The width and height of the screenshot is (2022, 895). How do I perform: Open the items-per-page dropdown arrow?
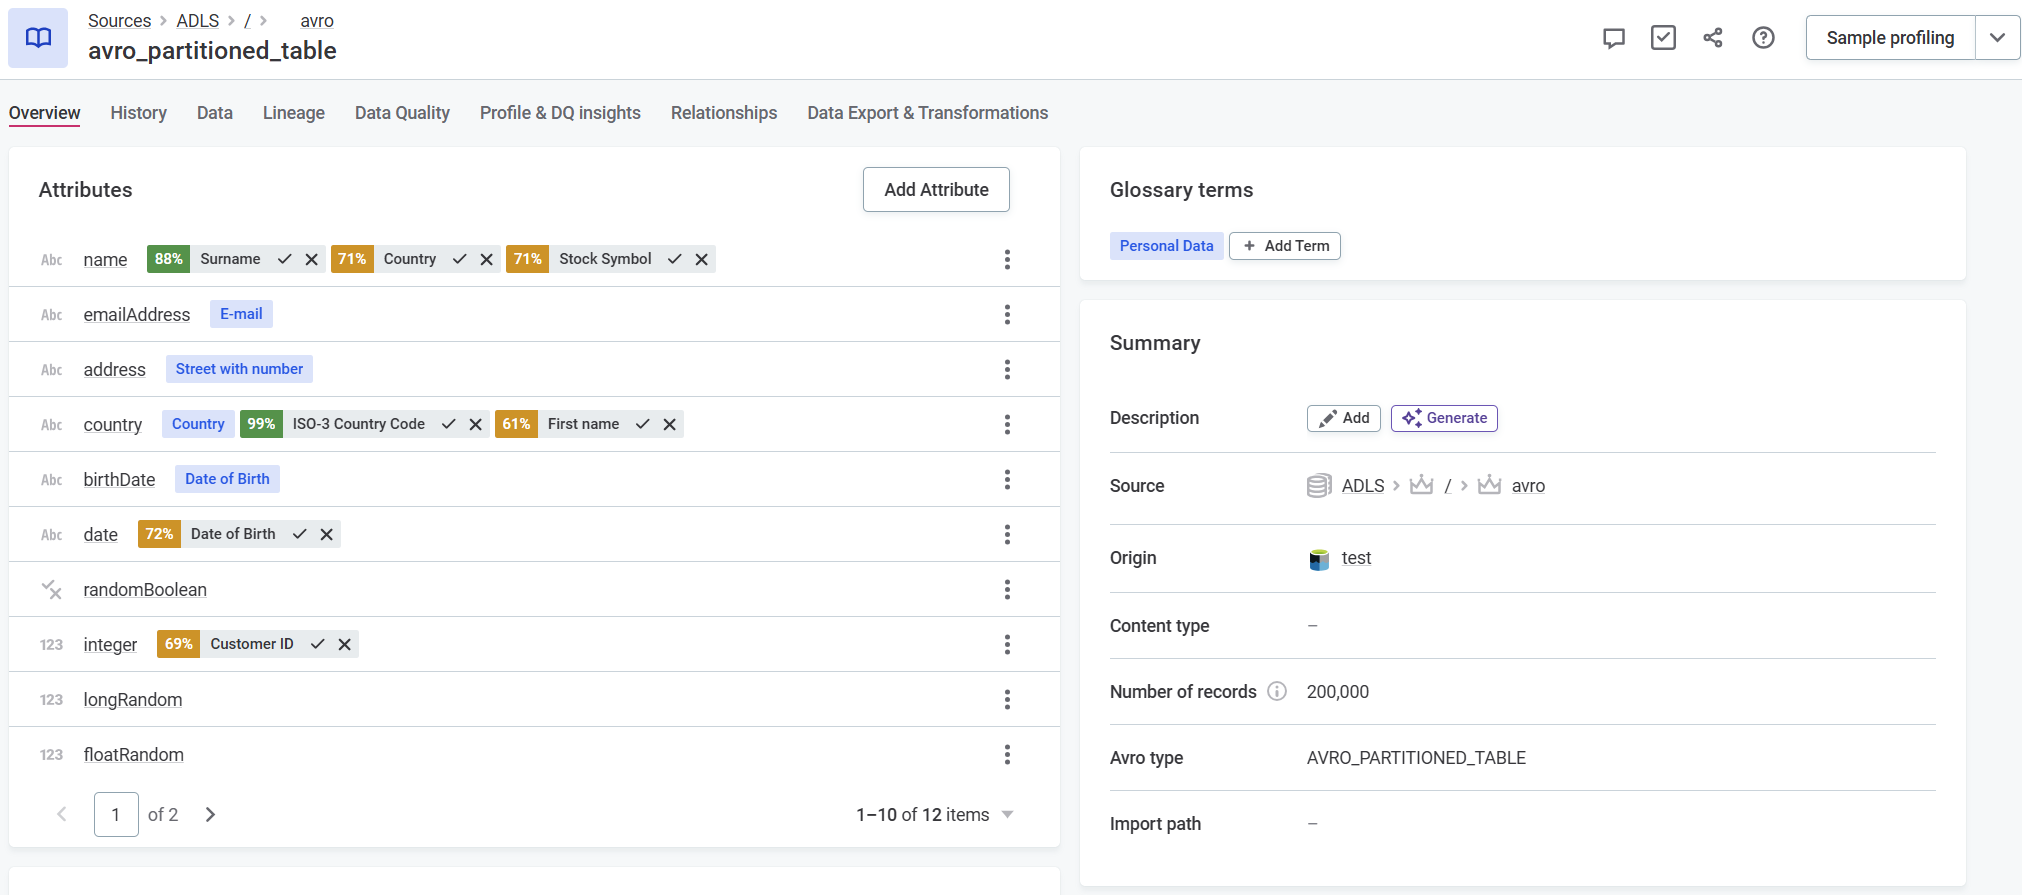pos(1008,815)
